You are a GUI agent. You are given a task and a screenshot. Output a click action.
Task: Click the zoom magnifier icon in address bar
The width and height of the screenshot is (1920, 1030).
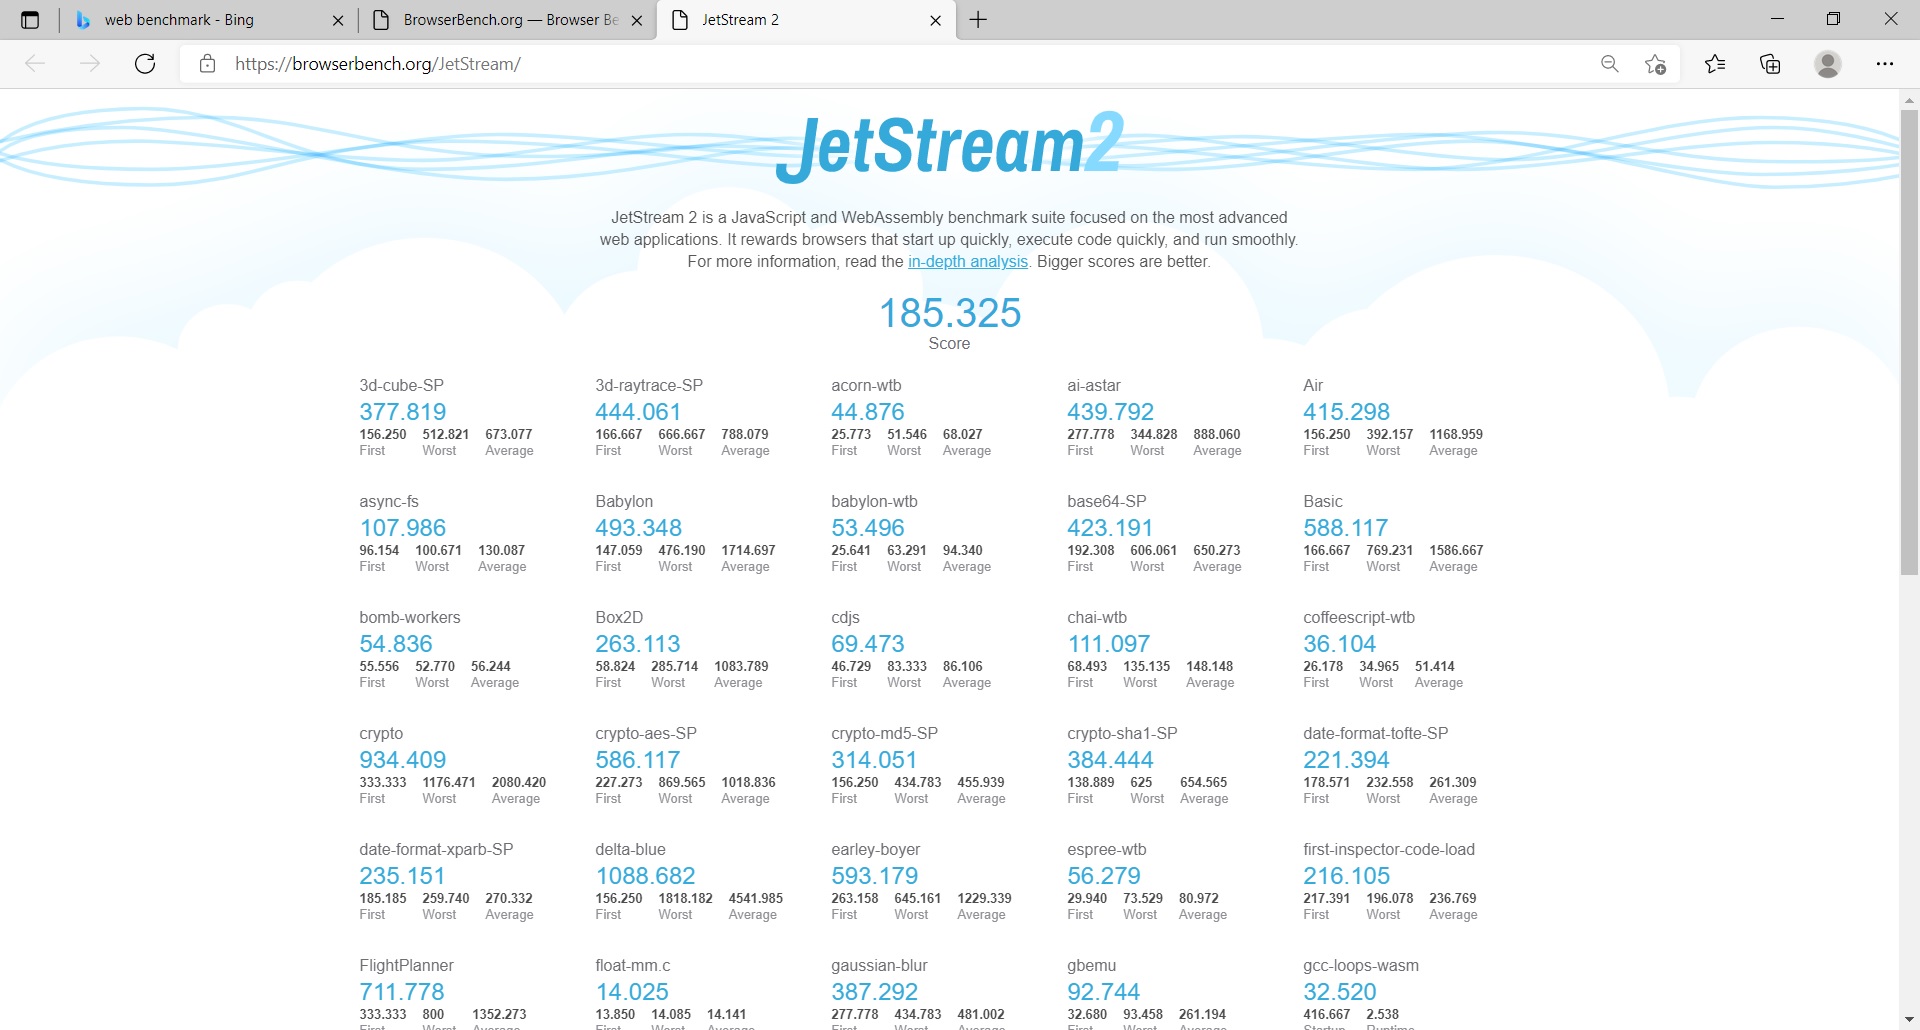1609,64
